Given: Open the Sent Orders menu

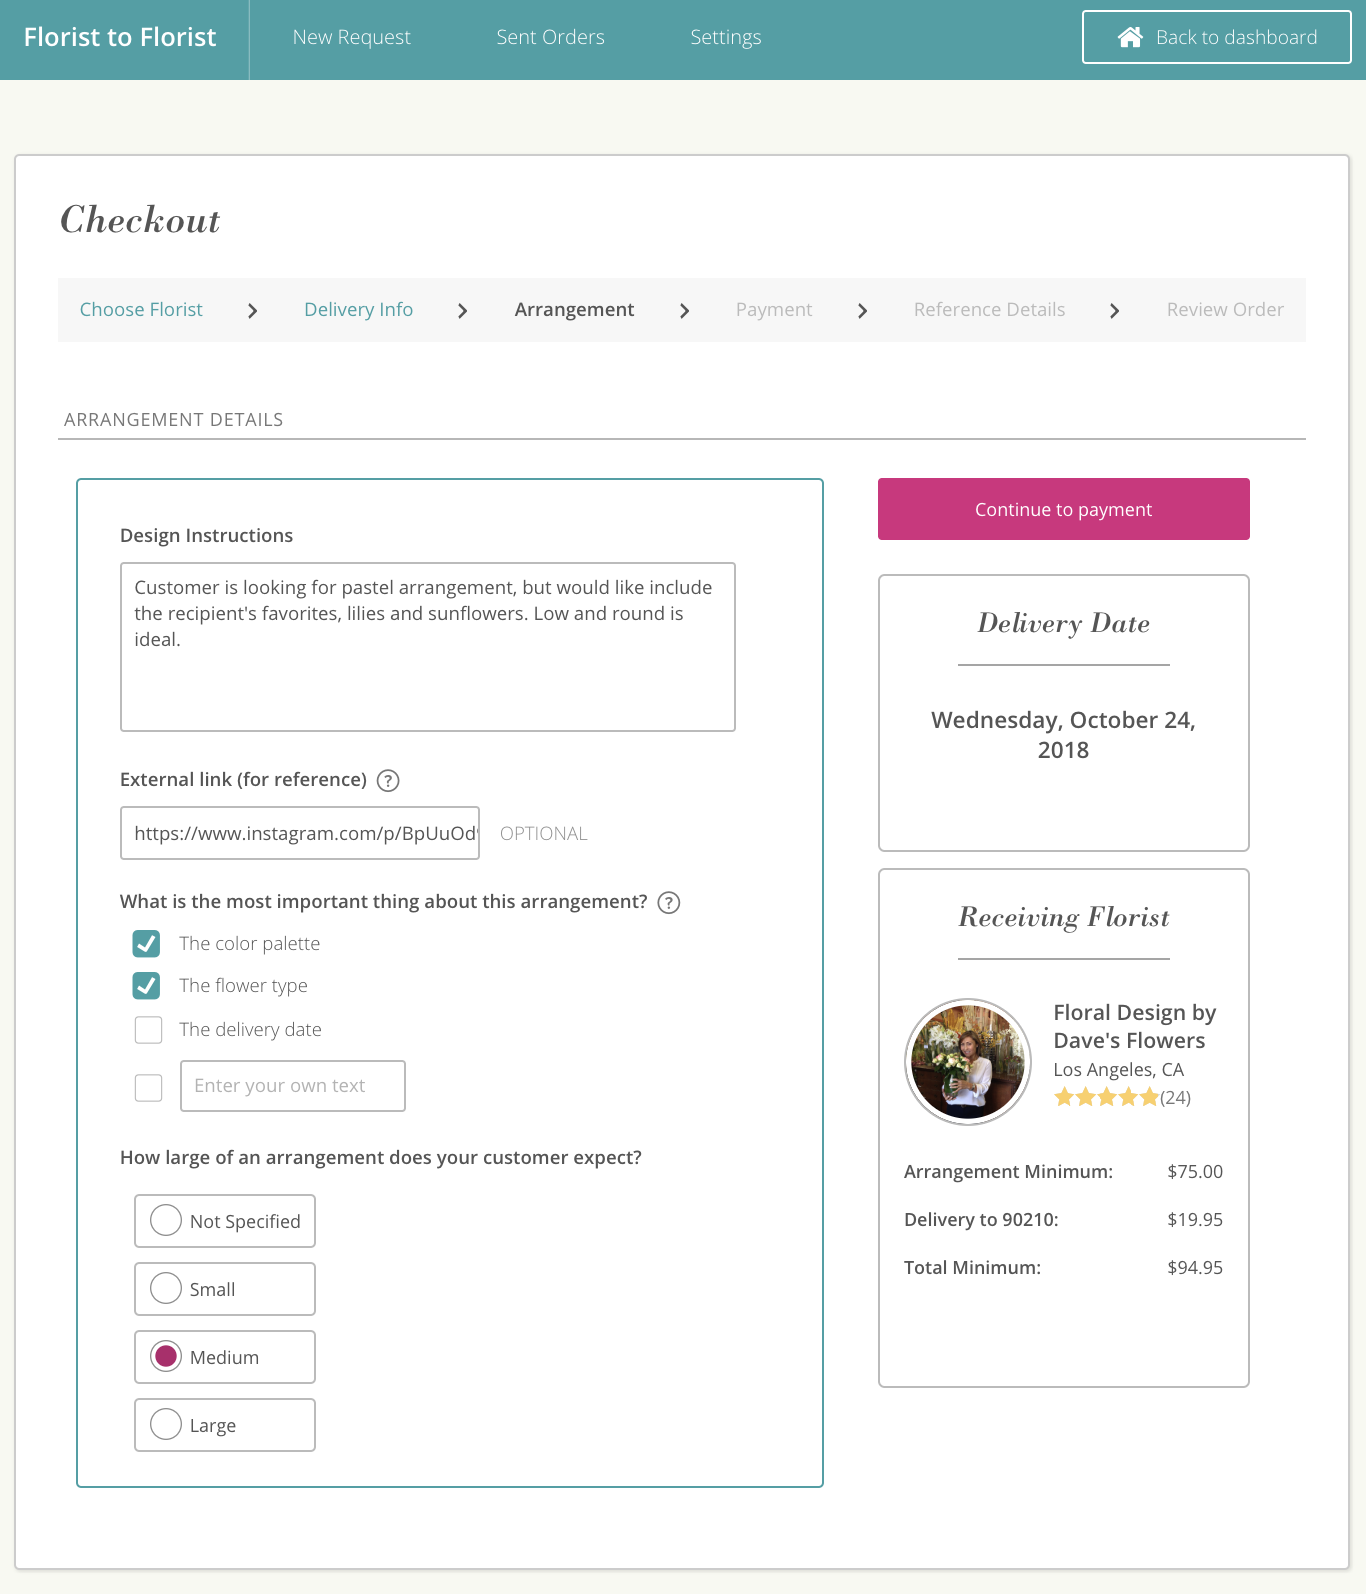Looking at the screenshot, I should [550, 37].
